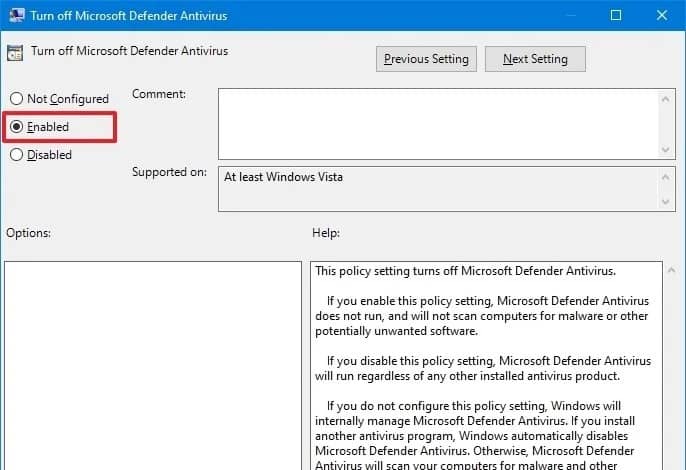This screenshot has height=470, width=686.
Task: Click the policy icon beside the setting title
Action: pos(15,53)
